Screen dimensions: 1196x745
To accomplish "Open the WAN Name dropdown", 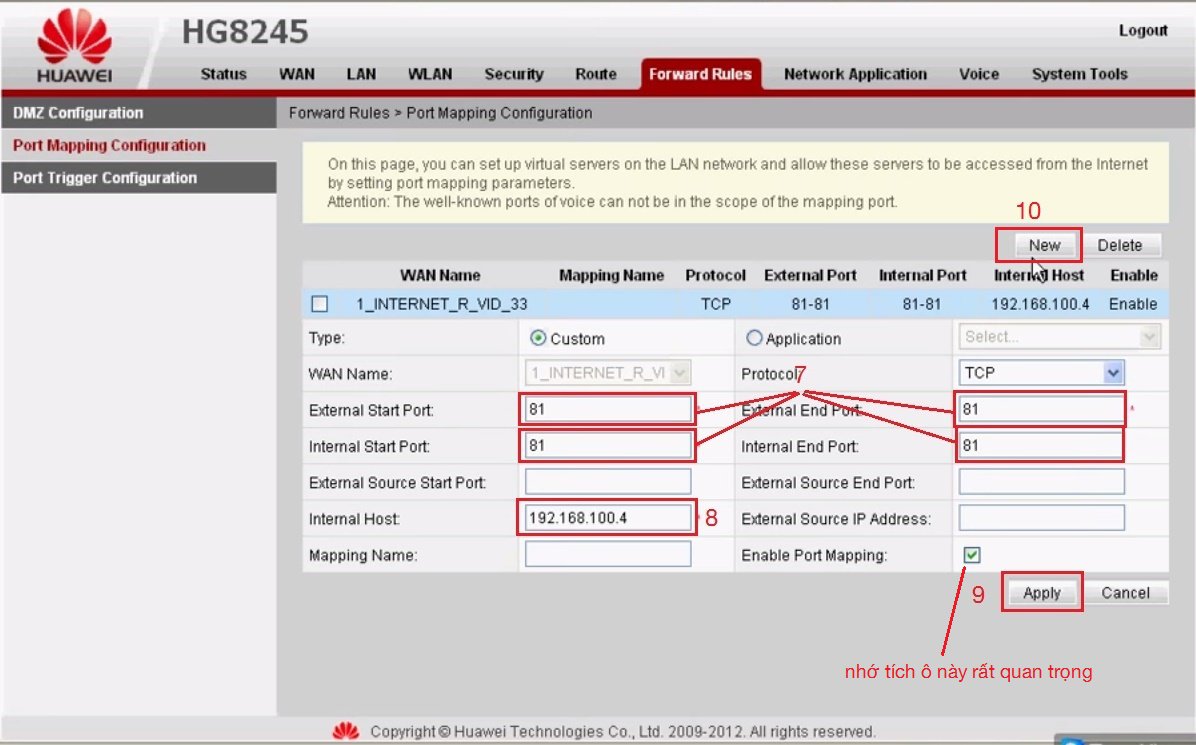I will (x=607, y=373).
